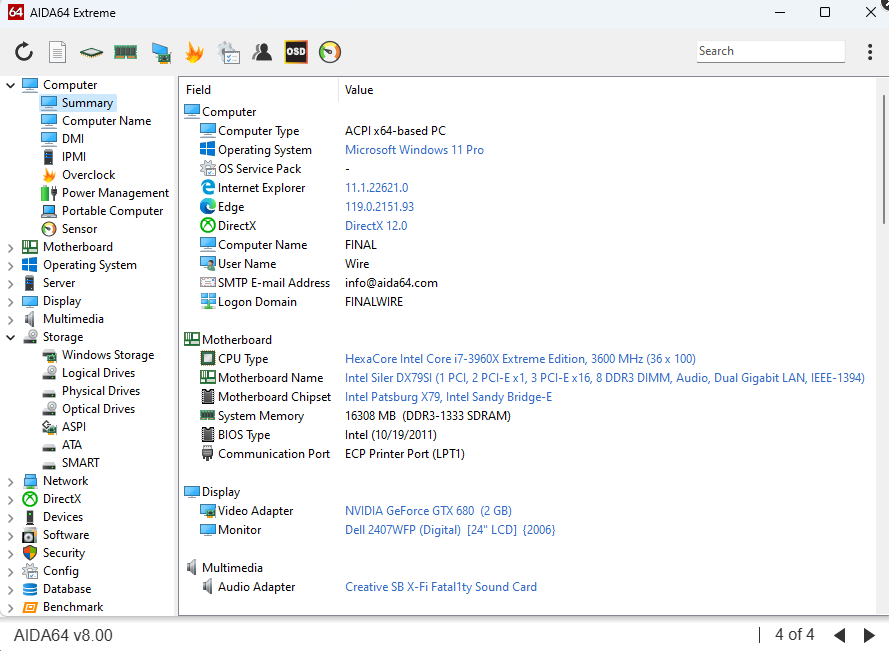Click the network monitor toolbar icon
889x651 pixels.
(160, 52)
